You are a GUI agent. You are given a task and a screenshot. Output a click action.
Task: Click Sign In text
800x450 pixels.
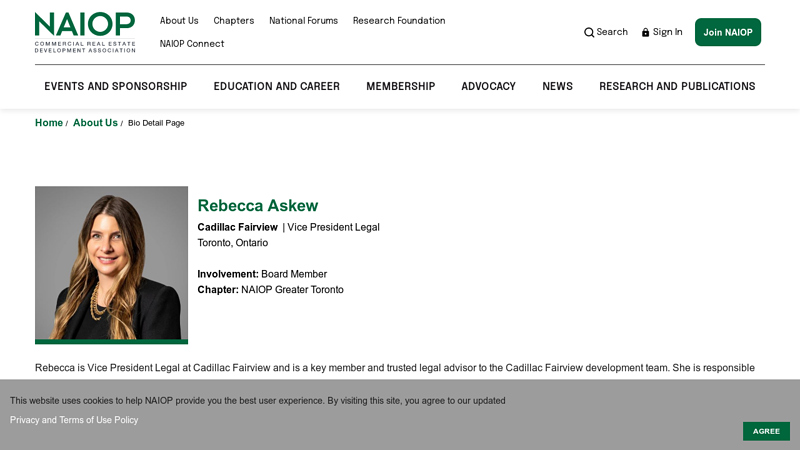pyautogui.click(x=667, y=32)
